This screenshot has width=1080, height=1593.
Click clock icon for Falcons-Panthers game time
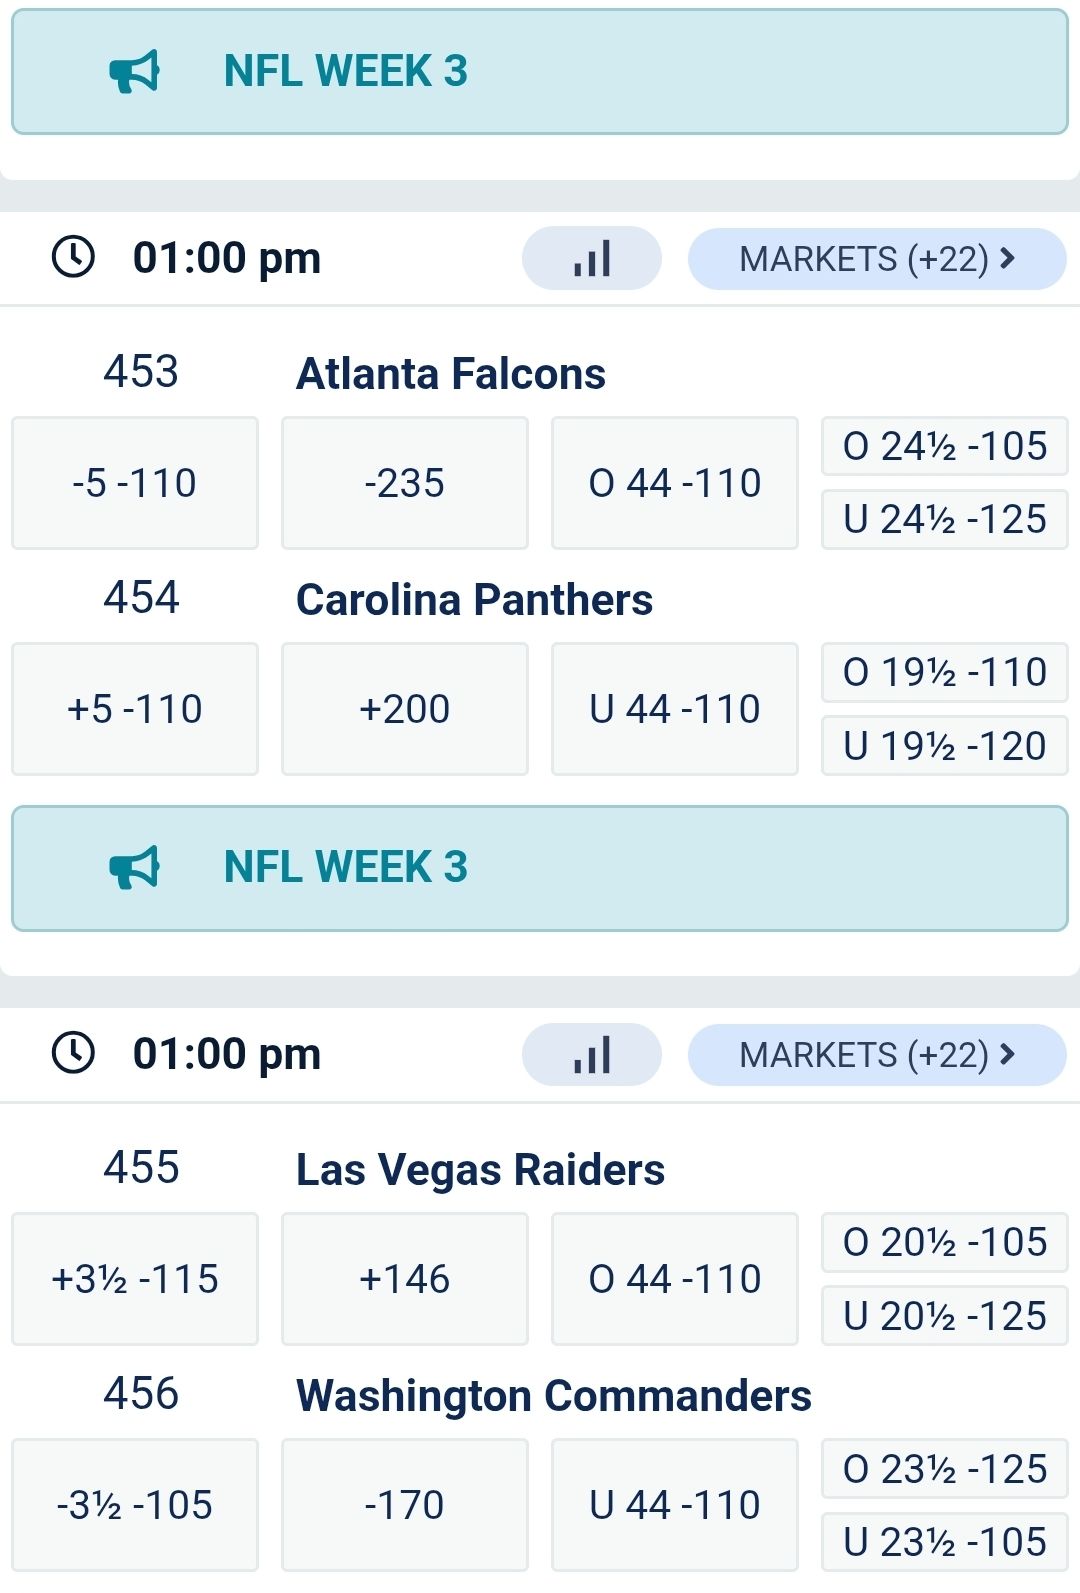[73, 257]
